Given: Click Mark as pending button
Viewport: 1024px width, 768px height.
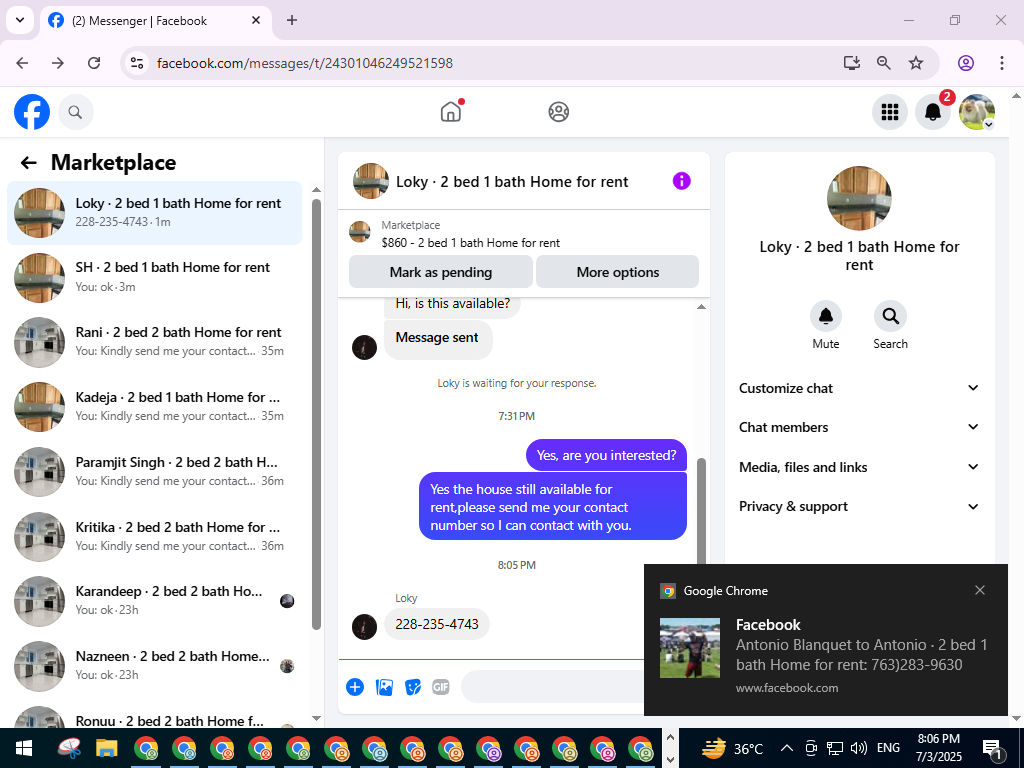Looking at the screenshot, I should click(x=441, y=272).
